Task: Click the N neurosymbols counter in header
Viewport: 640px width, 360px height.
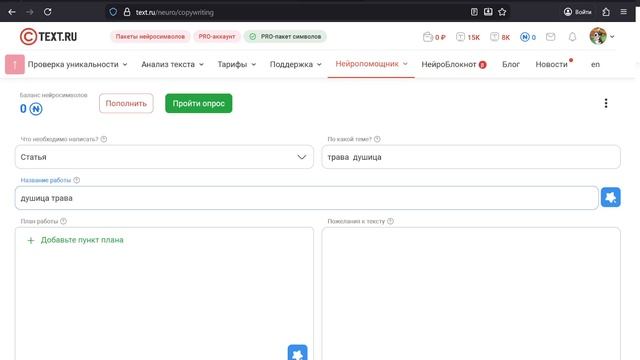Action: [x=528, y=37]
